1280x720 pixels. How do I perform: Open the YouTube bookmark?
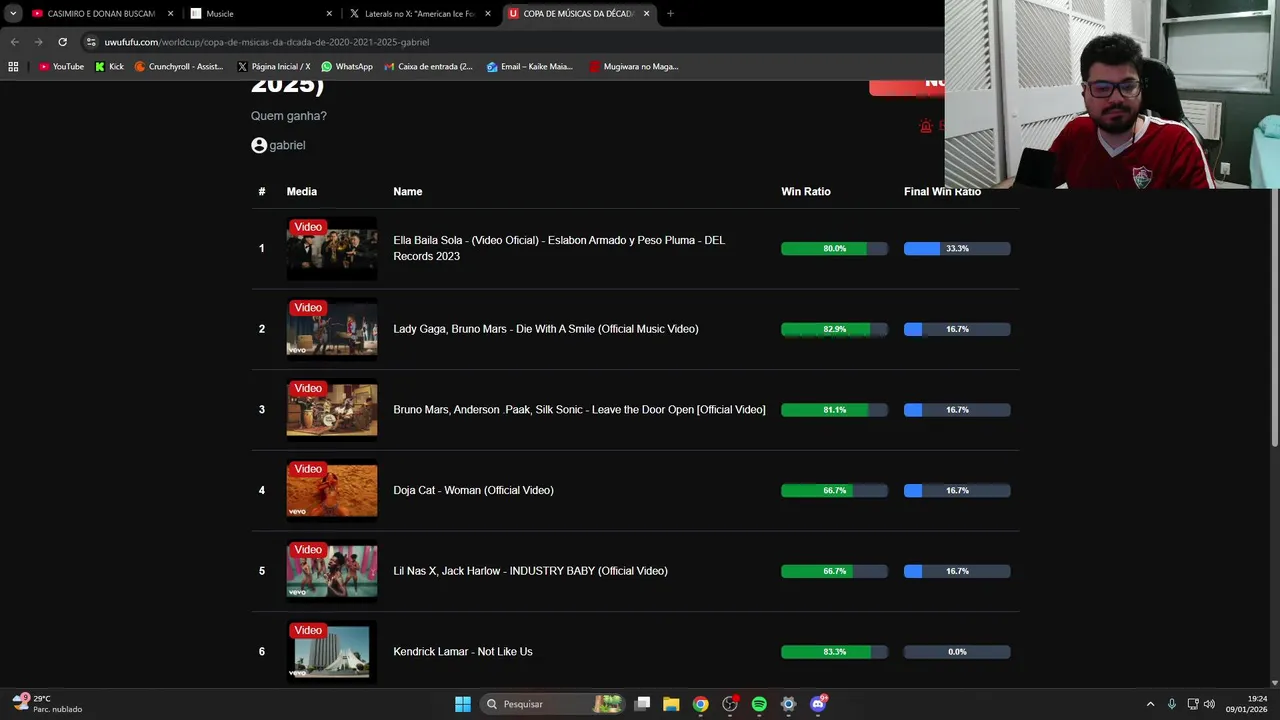tap(61, 67)
